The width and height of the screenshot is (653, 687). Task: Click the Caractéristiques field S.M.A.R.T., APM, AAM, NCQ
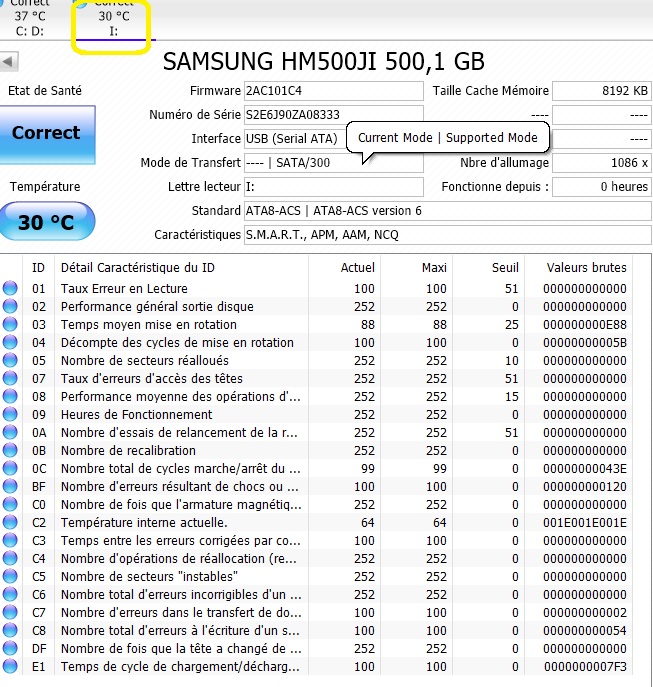[x=447, y=235]
